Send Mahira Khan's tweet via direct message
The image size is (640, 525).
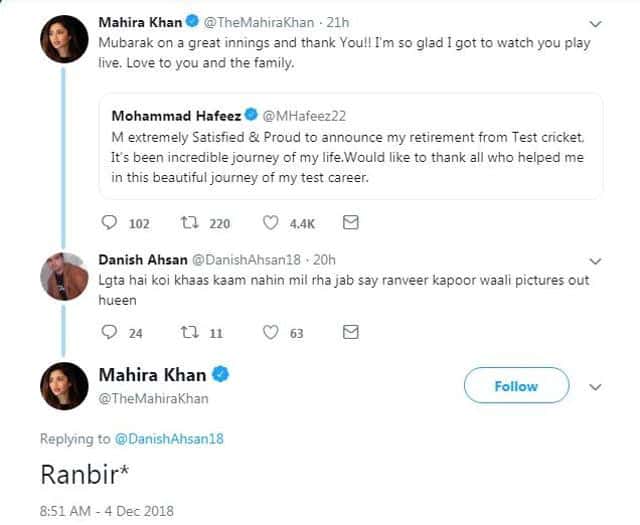click(350, 223)
